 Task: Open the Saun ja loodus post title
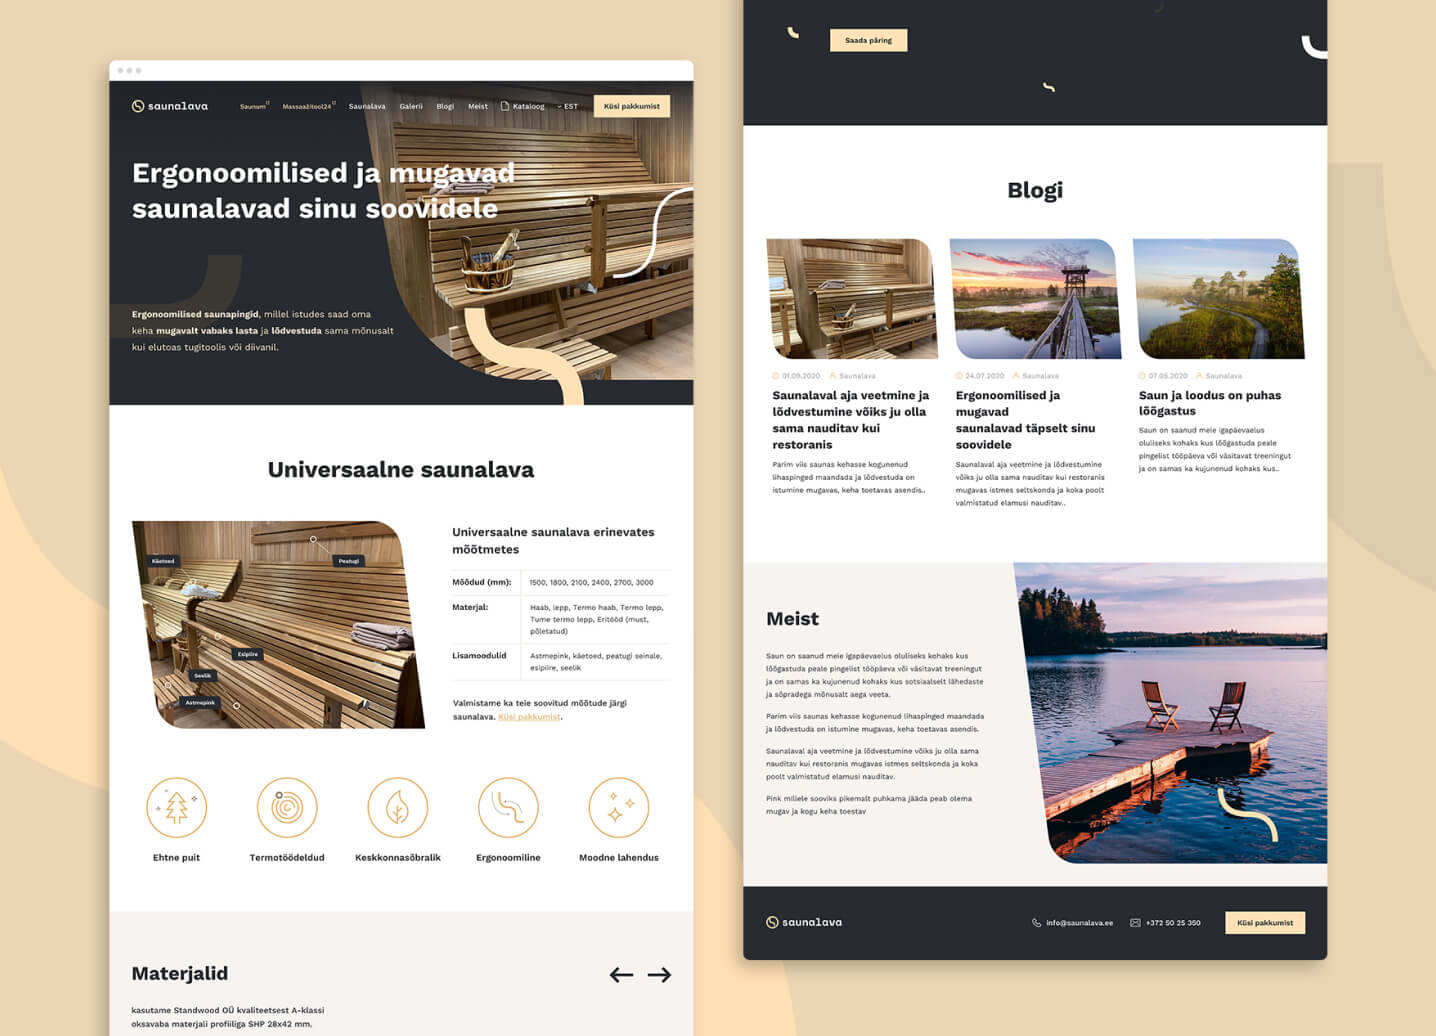click(x=1210, y=403)
